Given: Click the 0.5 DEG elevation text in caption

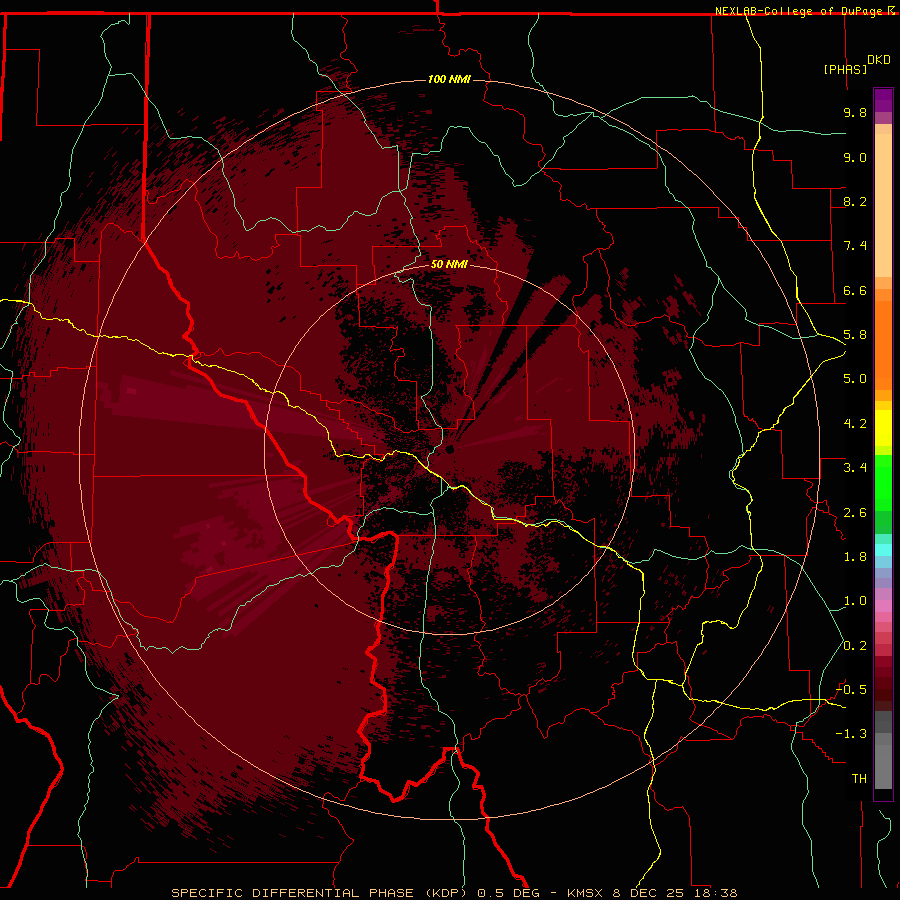Looking at the screenshot, I should tap(509, 893).
